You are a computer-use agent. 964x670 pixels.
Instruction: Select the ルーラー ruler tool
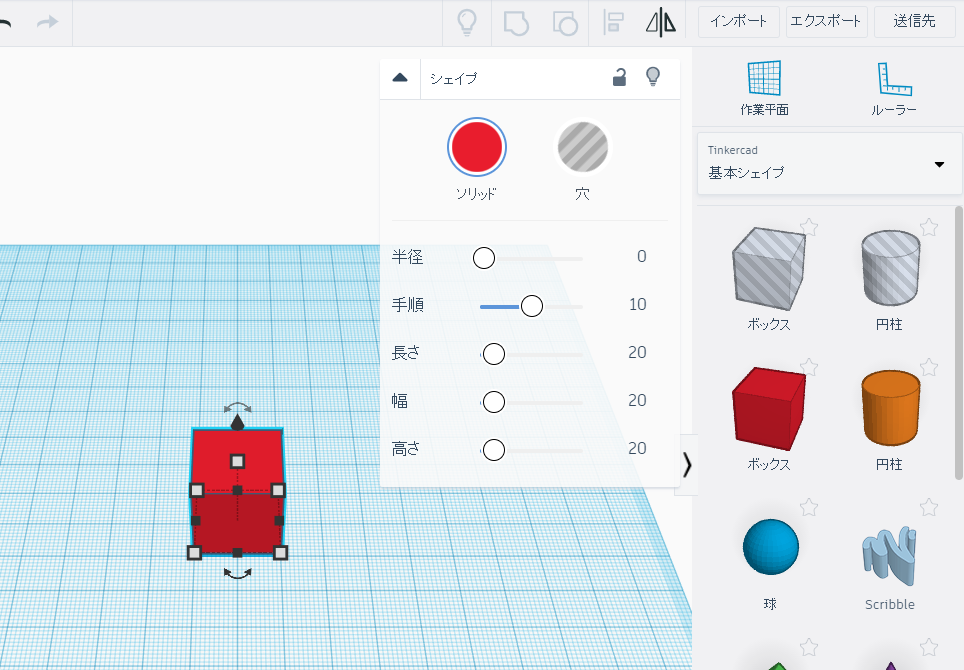(x=894, y=87)
